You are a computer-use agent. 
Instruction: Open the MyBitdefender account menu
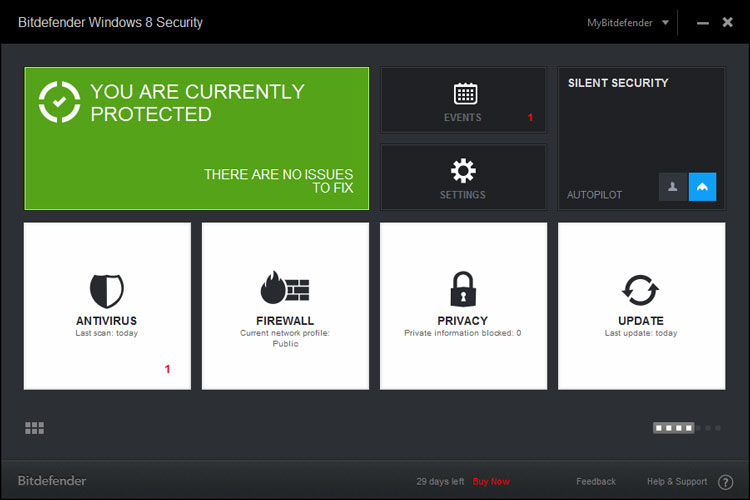pyautogui.click(x=619, y=22)
